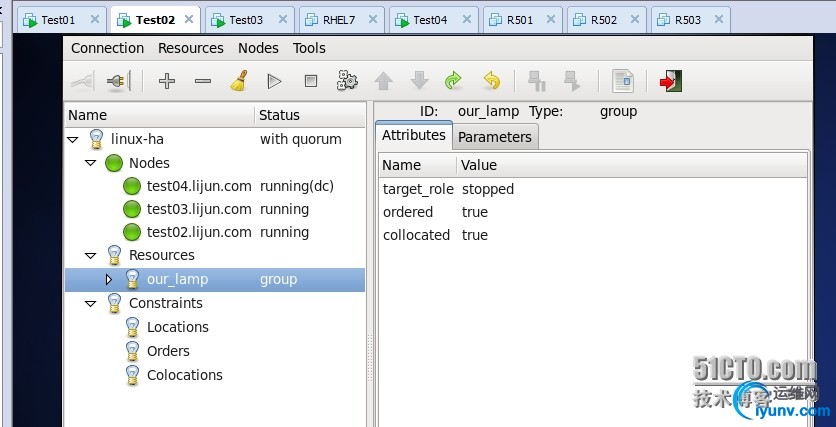The image size is (836, 427).
Task: Click bulb icon beside our_lamp
Action: pyautogui.click(x=132, y=279)
